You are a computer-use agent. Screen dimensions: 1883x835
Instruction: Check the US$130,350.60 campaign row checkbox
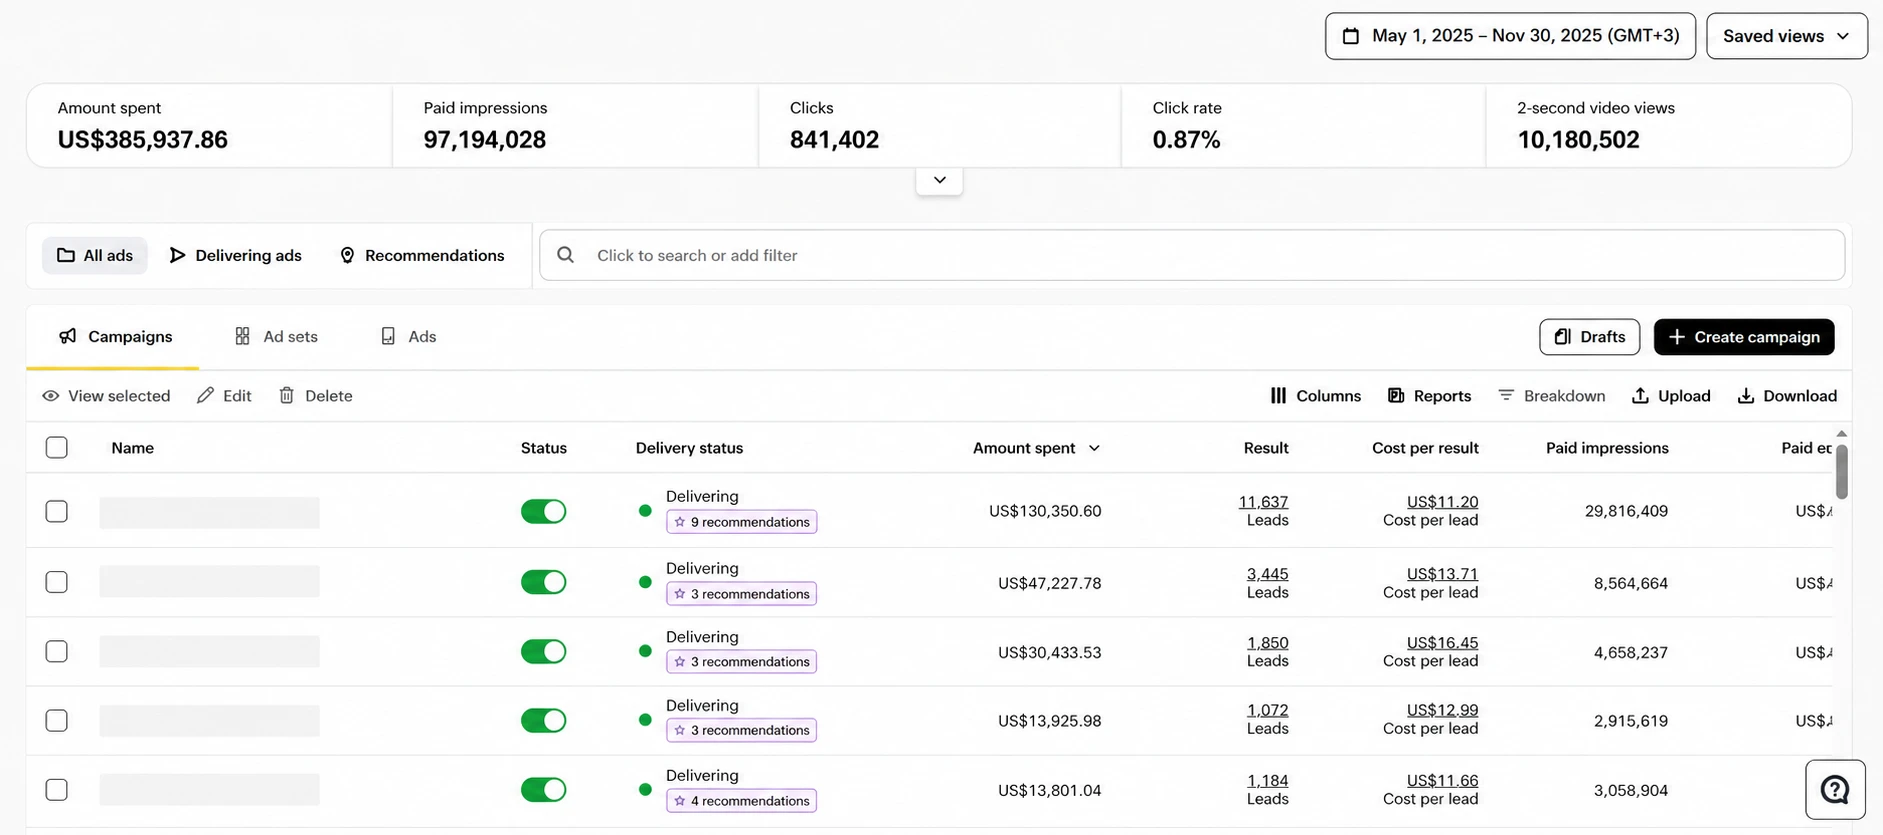tap(57, 511)
